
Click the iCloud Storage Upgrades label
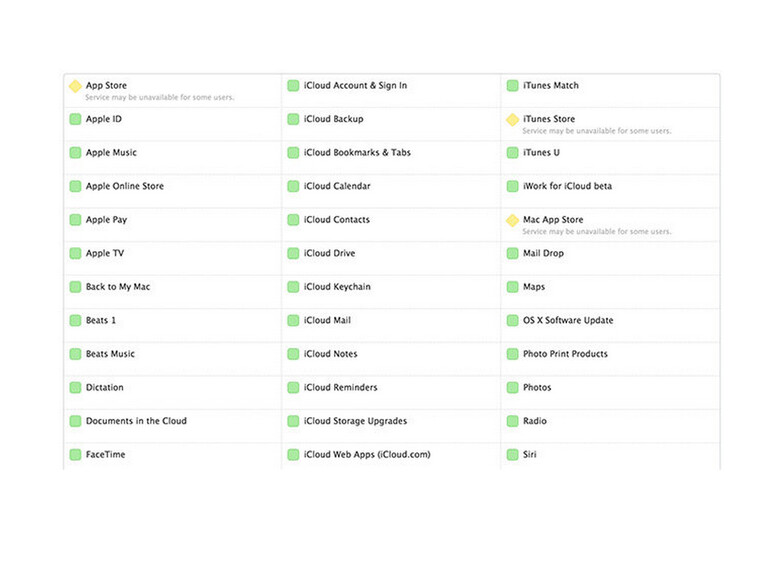355,421
